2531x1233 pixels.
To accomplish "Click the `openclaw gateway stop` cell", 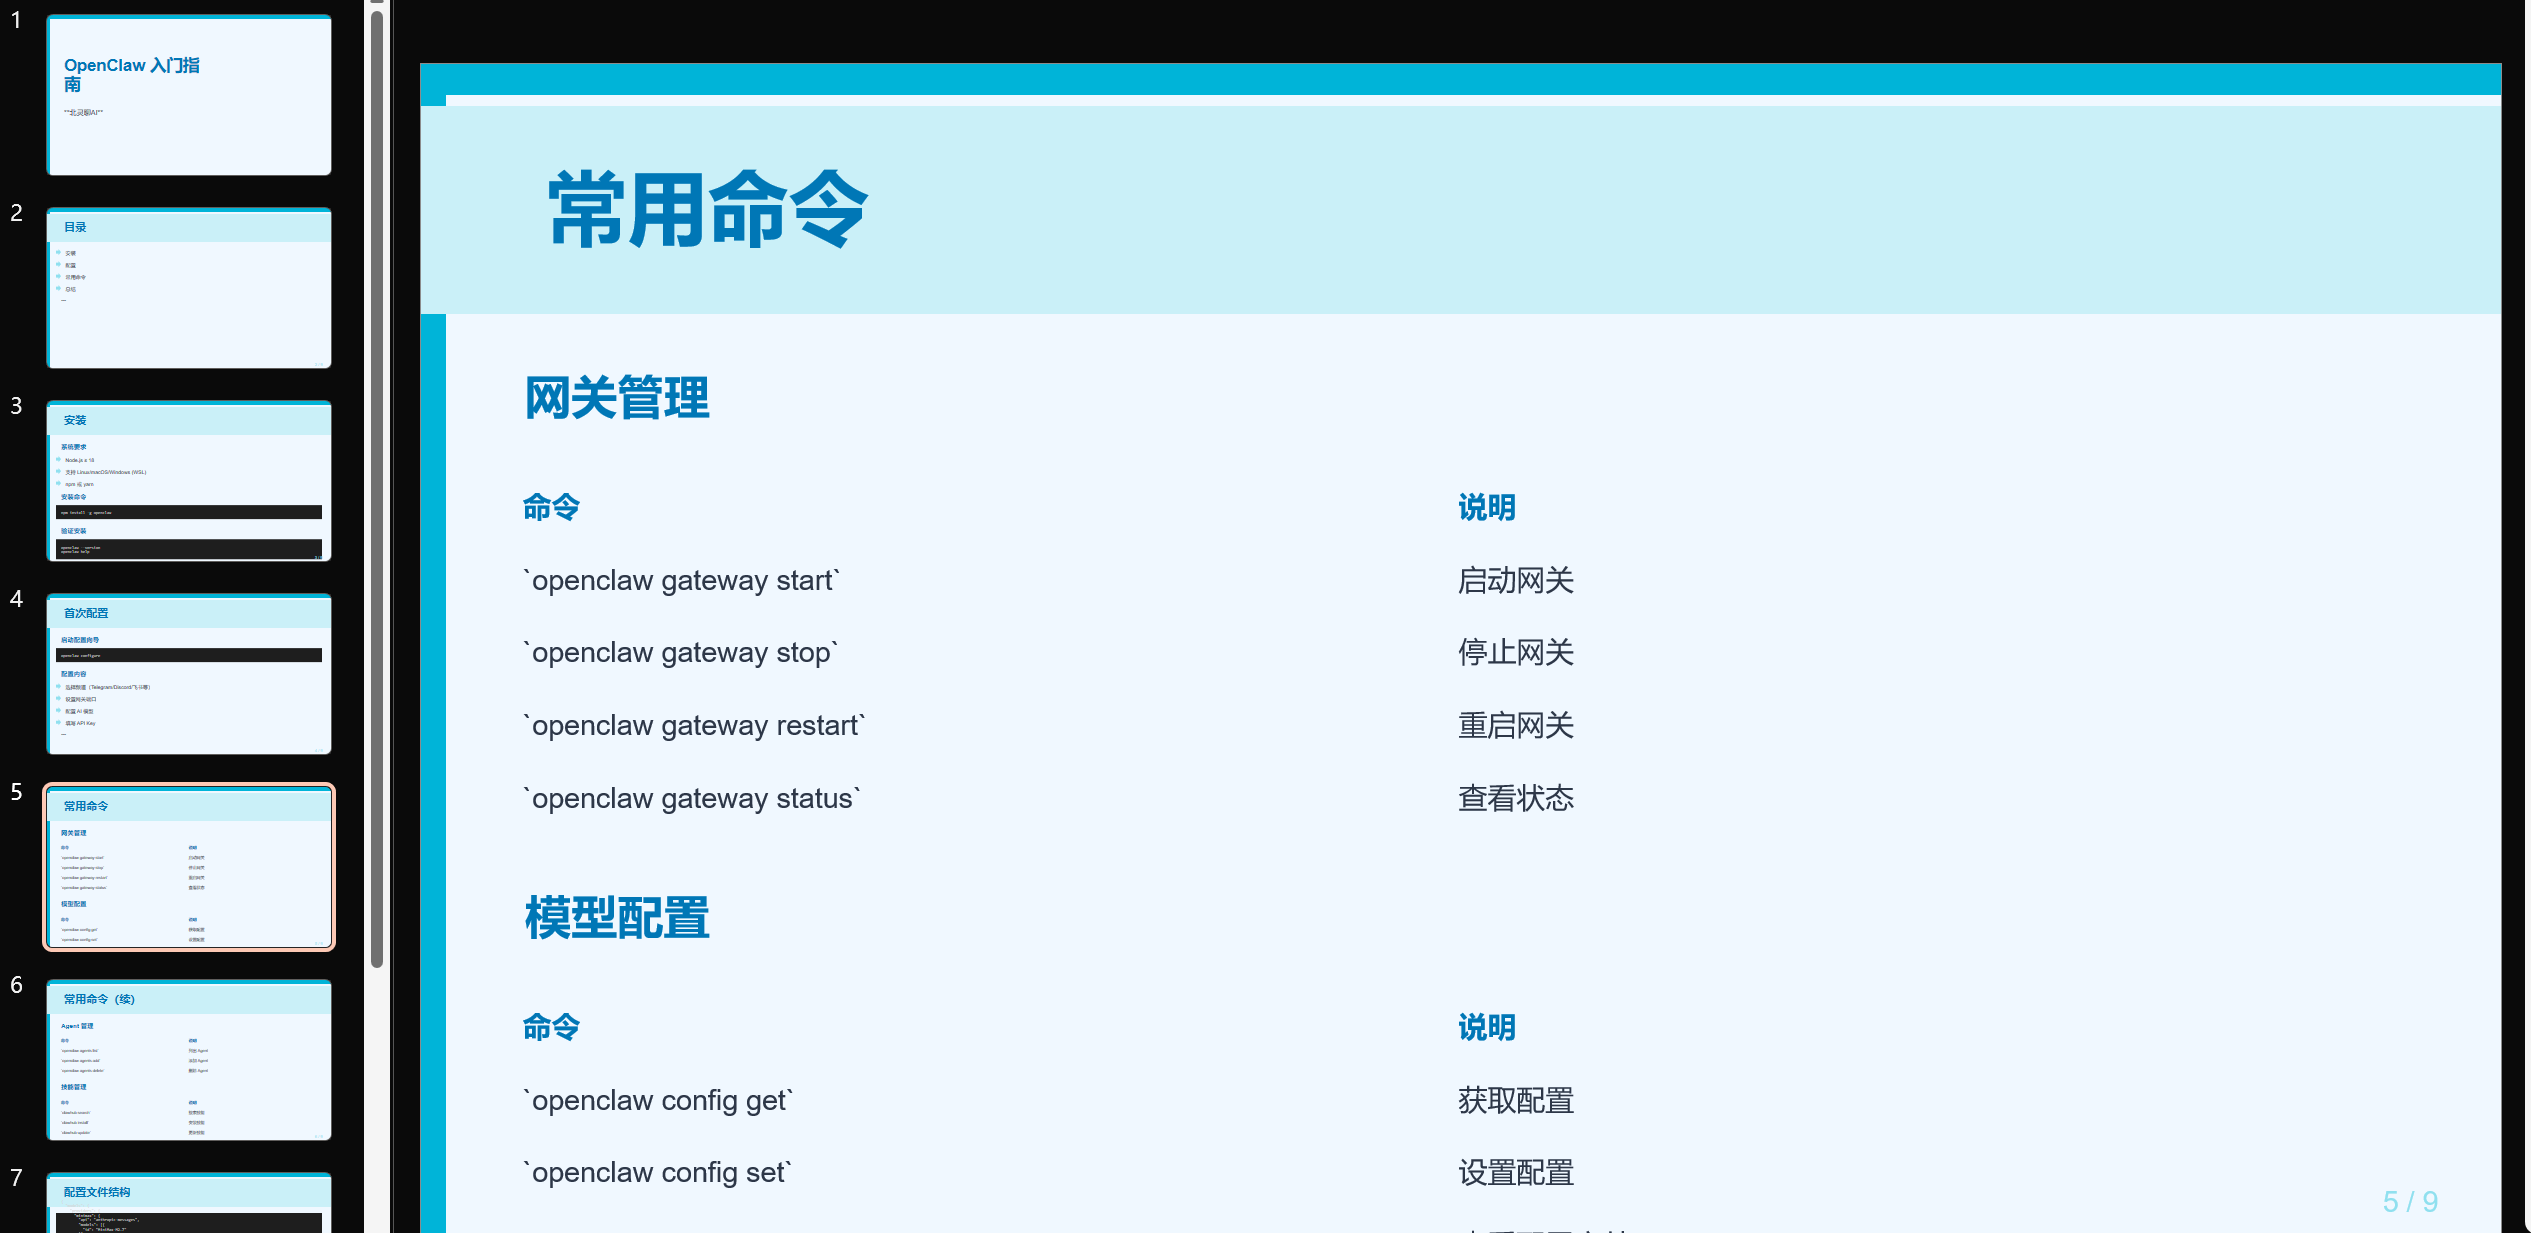I will coord(680,653).
